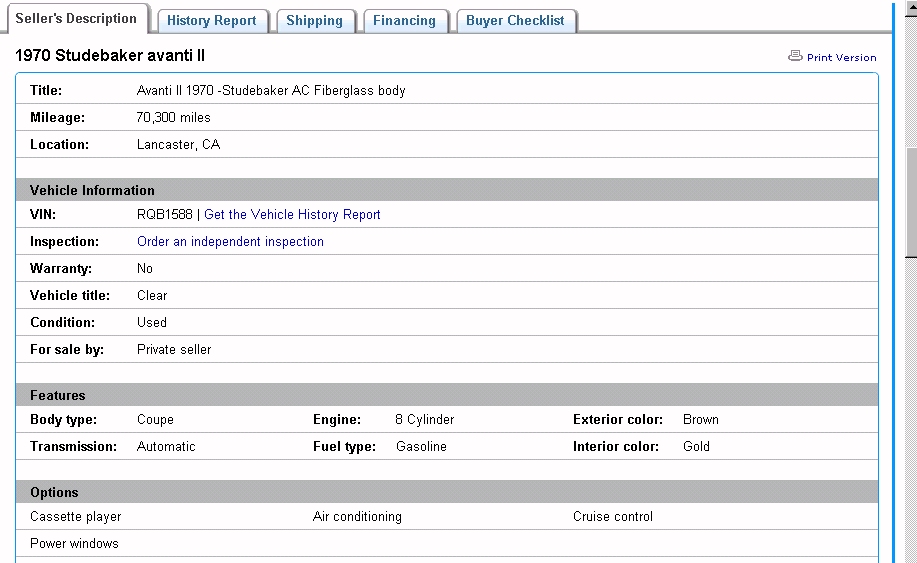Click the Features section header
The image size is (917, 563).
58,395
